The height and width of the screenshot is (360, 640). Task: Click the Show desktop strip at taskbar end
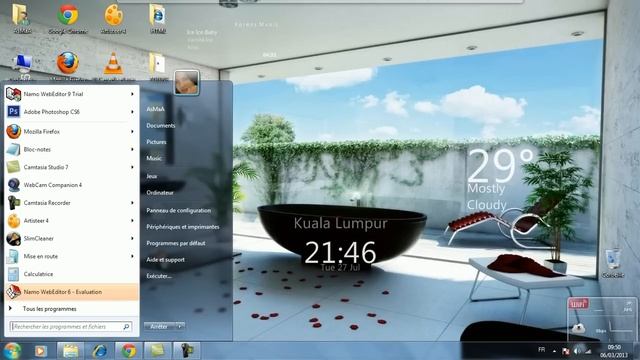[x=637, y=351]
